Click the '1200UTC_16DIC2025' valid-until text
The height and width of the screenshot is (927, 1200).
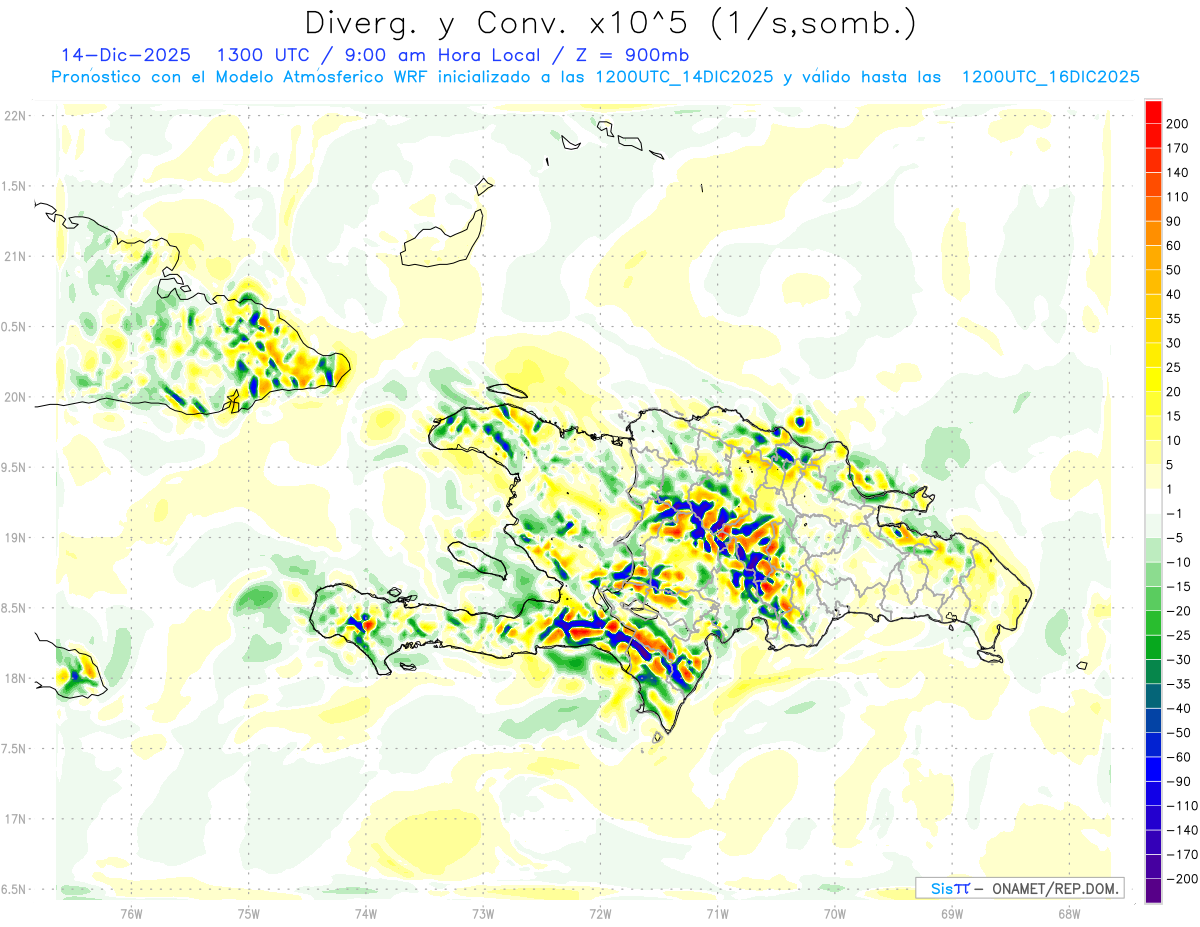pos(1050,77)
